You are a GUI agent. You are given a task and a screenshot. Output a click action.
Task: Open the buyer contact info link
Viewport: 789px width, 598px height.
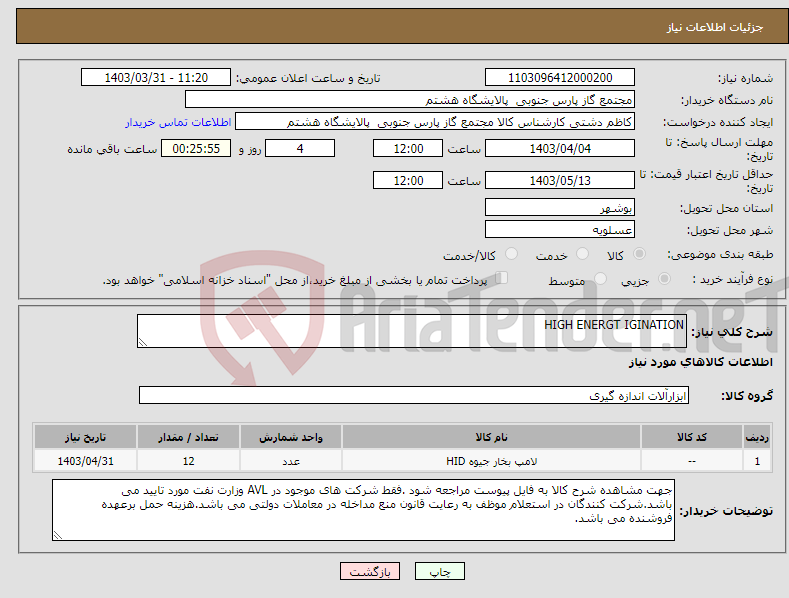pos(178,122)
